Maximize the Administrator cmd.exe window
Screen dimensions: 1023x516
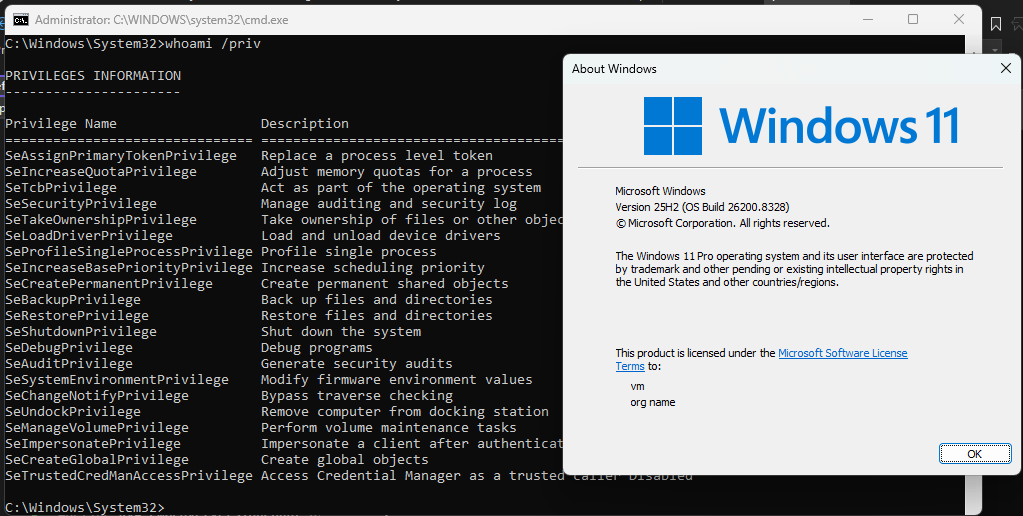[913, 20]
